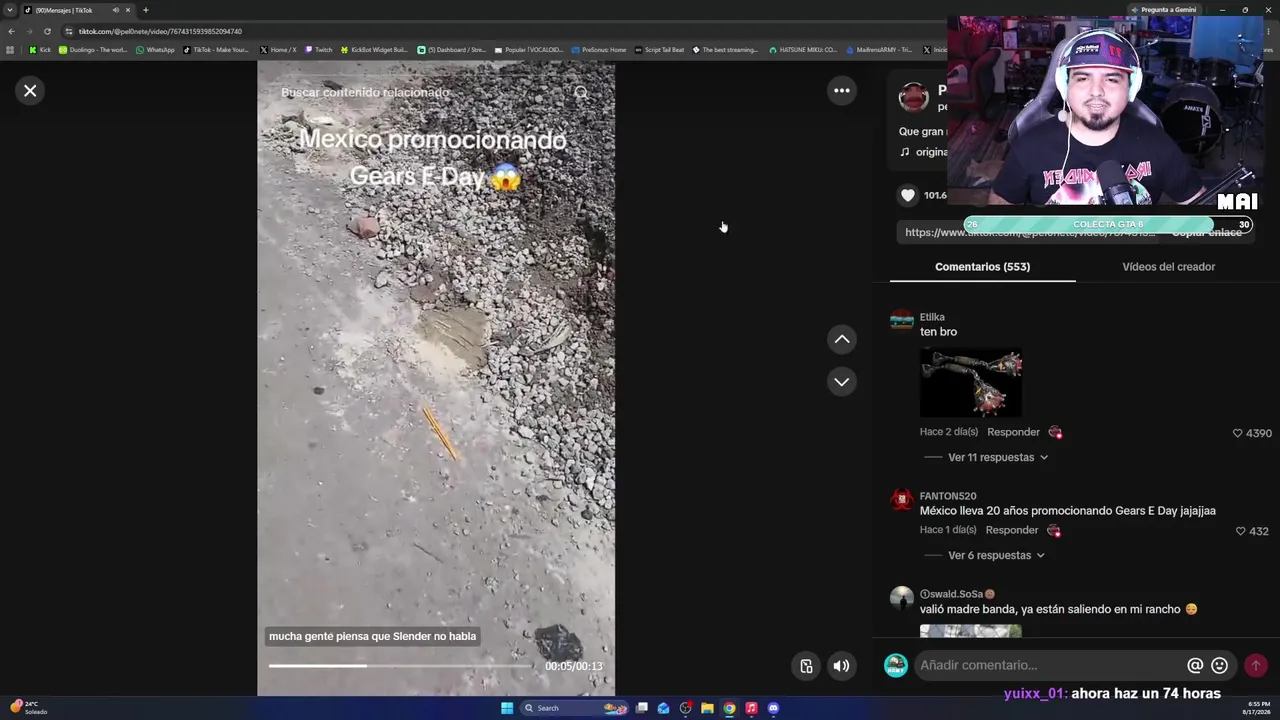1280x720 pixels.
Task: Click the address bar with the tiktok.com URL
Action: [160, 31]
